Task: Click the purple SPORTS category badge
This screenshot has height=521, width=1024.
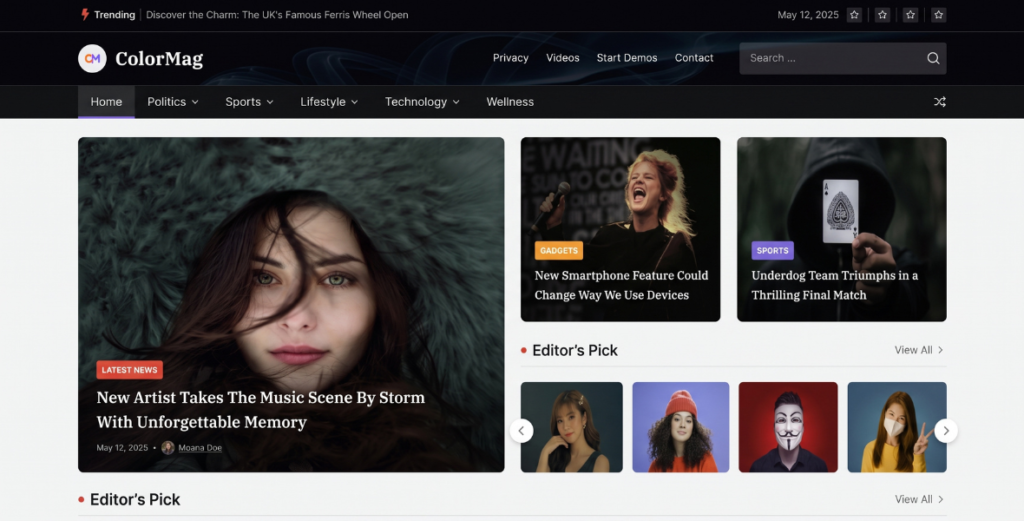Action: (x=773, y=251)
